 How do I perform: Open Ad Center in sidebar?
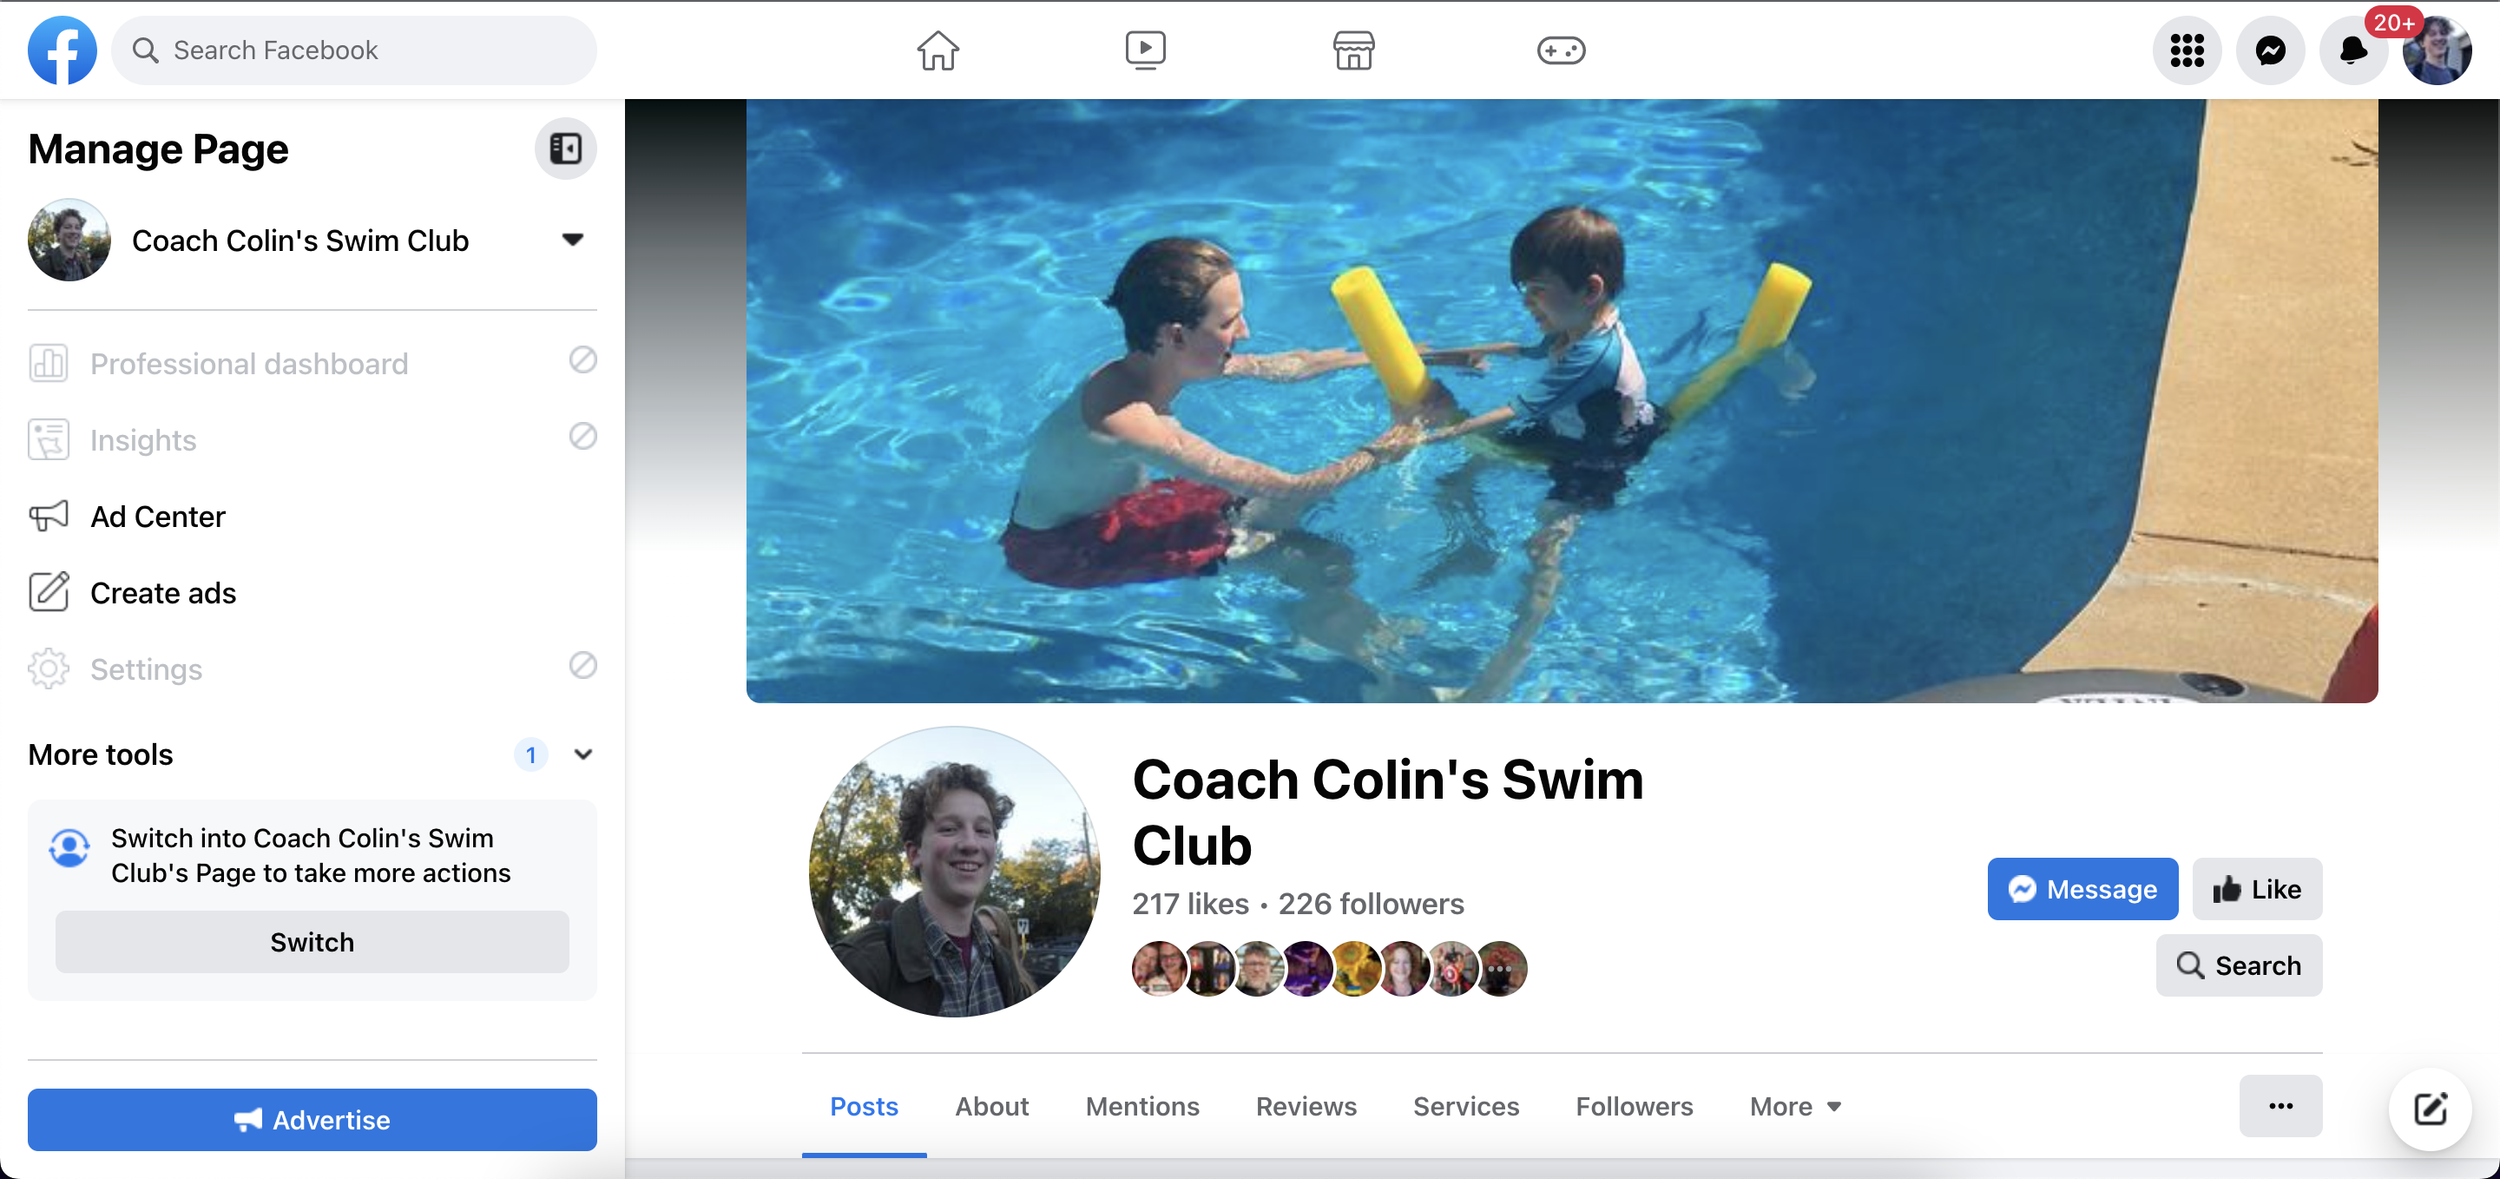point(158,517)
